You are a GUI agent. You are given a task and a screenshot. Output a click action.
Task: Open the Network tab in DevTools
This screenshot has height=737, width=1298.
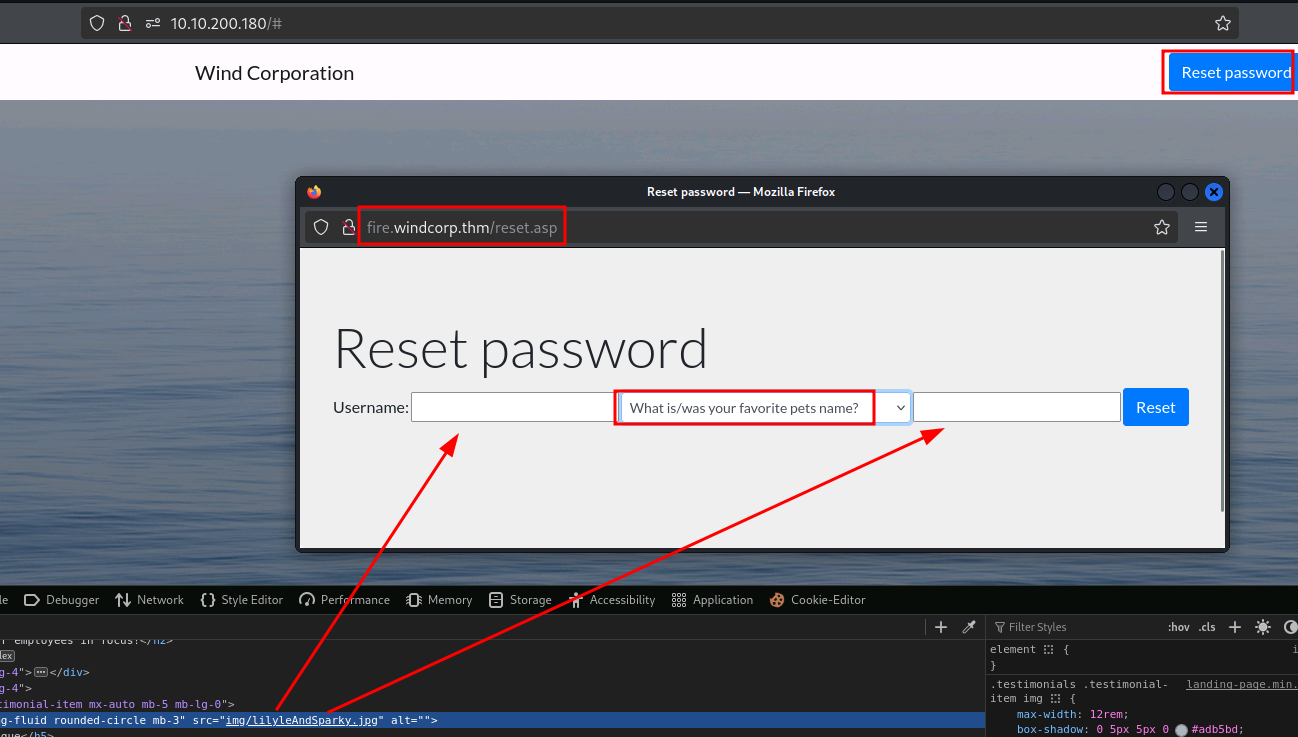pos(150,600)
